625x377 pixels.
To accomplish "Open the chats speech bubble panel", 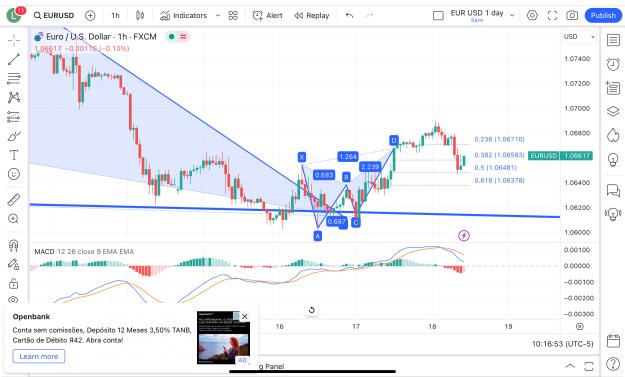I will pyautogui.click(x=613, y=190).
